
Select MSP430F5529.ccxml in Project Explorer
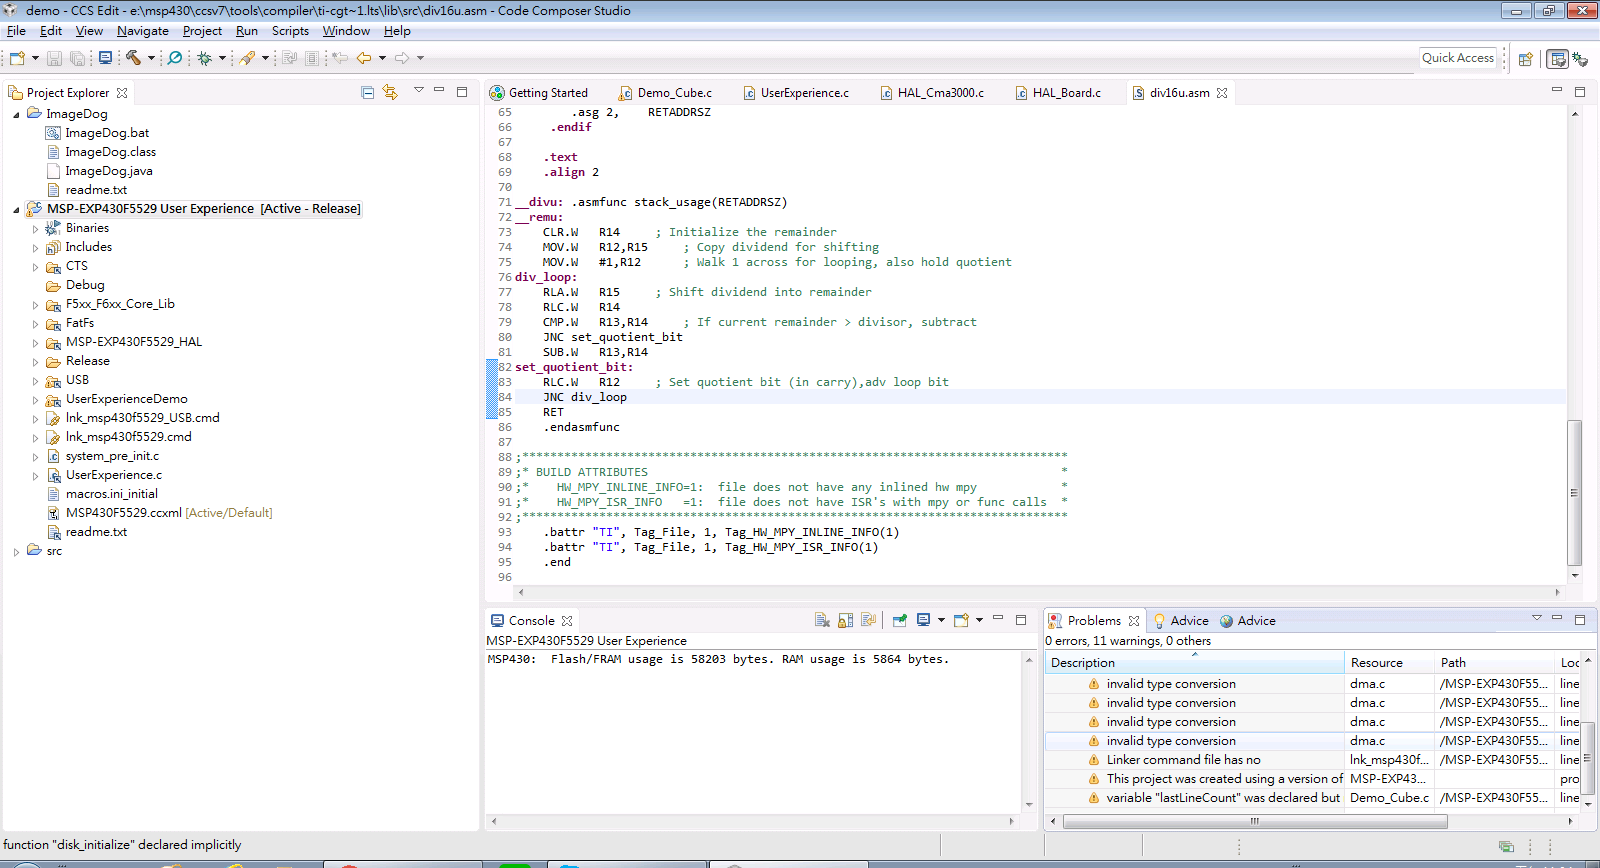point(123,513)
